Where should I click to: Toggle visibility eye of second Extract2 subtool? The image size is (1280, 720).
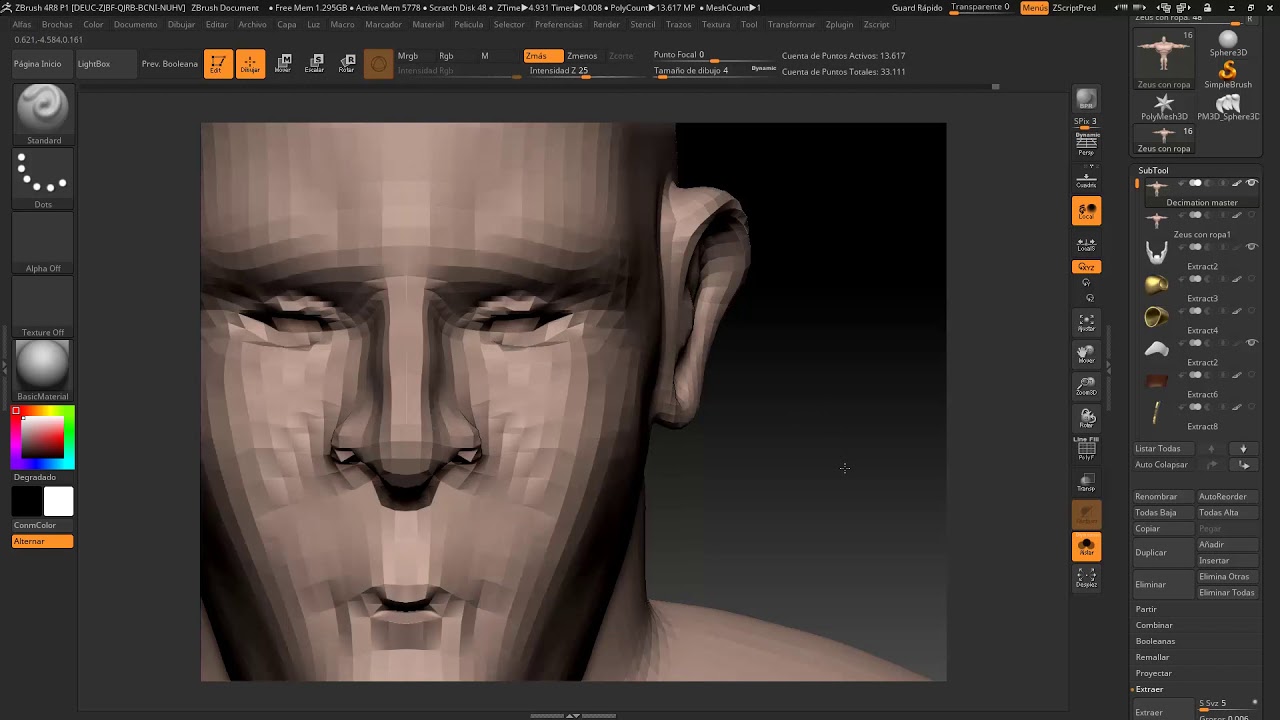[x=1251, y=343]
